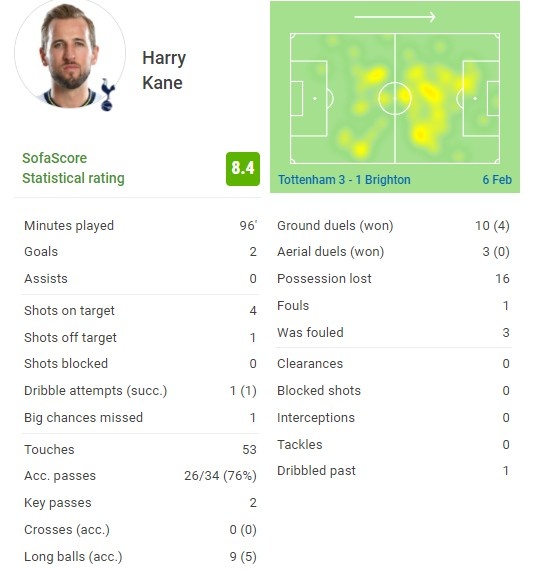Click the Acc. passes 26/34 value
Viewport: 535px width, 570px height.
pyautogui.click(x=220, y=476)
